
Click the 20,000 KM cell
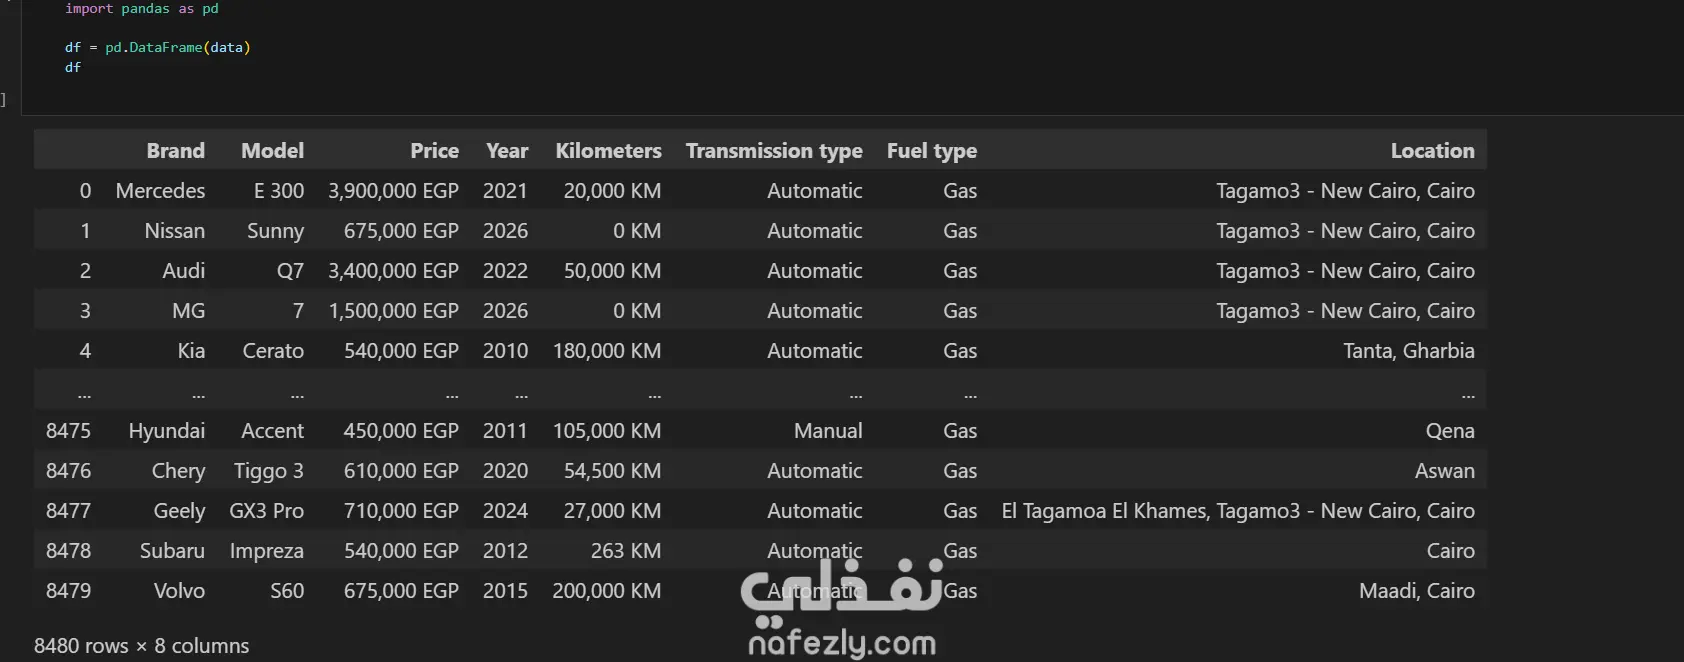click(612, 191)
